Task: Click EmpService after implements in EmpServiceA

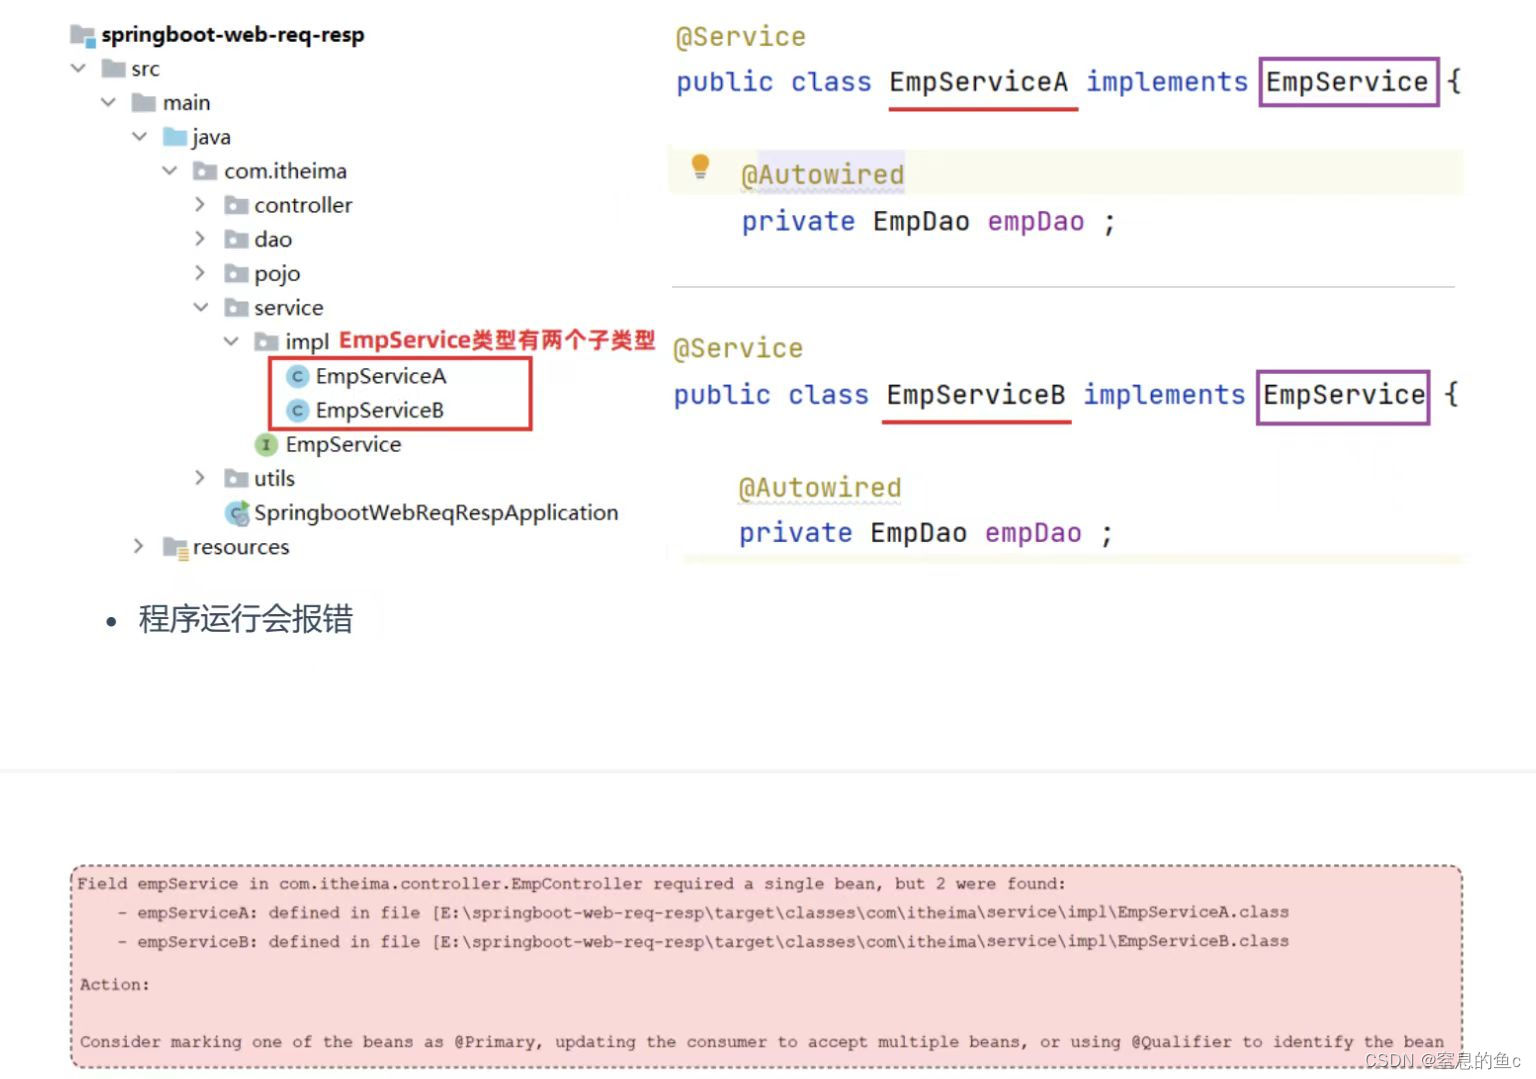Action: tap(1347, 82)
